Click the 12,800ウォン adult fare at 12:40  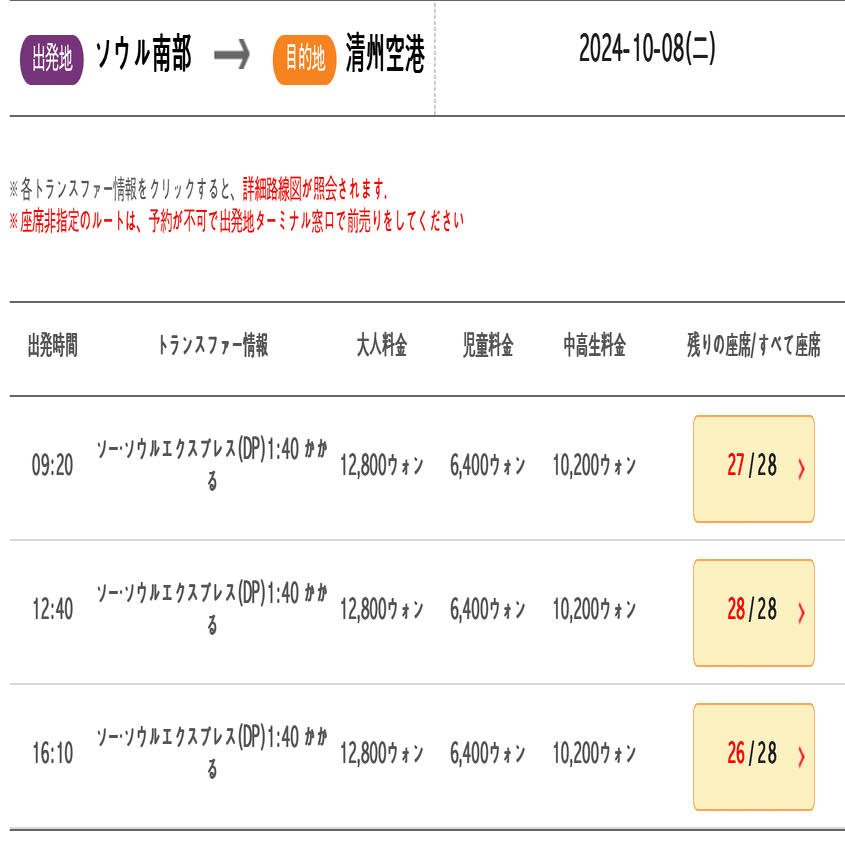[382, 610]
